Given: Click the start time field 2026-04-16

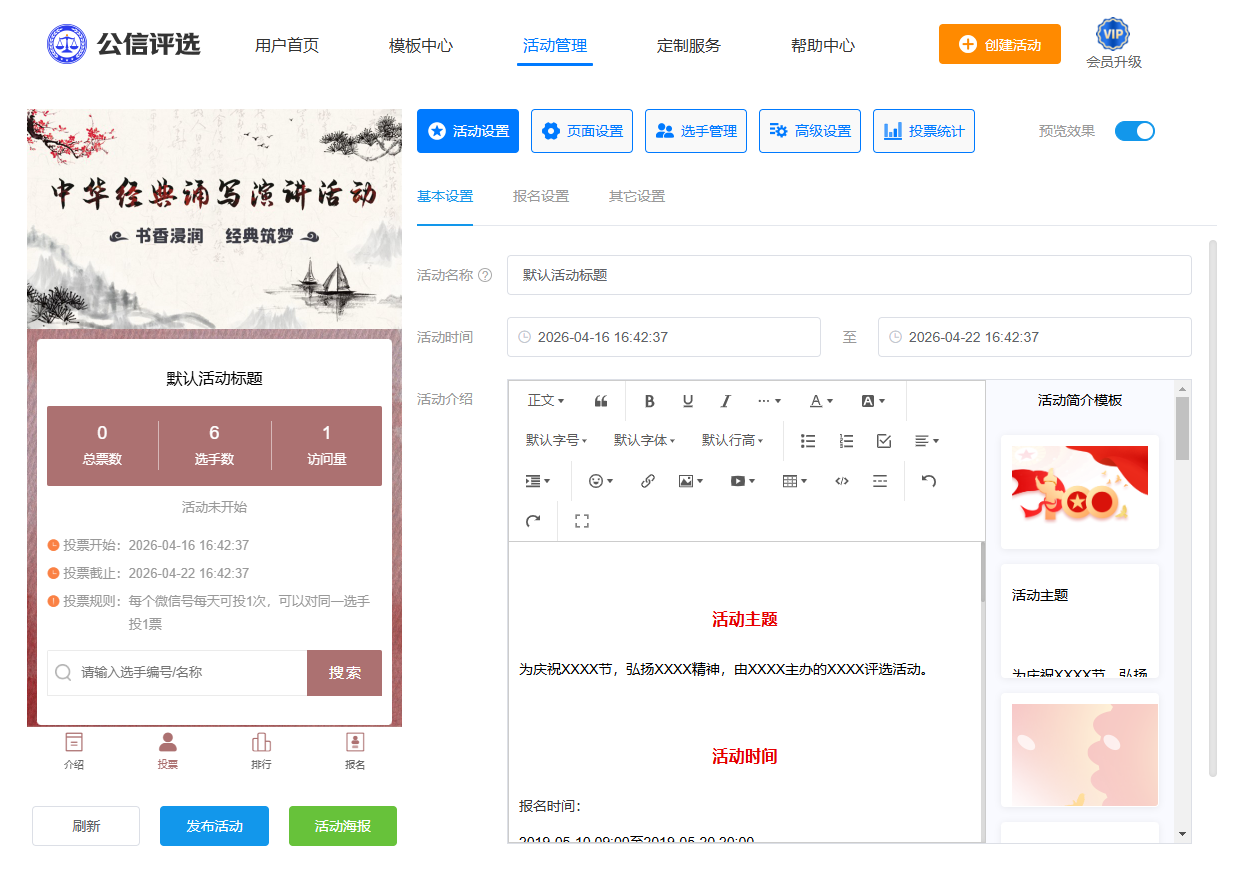Looking at the screenshot, I should pos(664,337).
